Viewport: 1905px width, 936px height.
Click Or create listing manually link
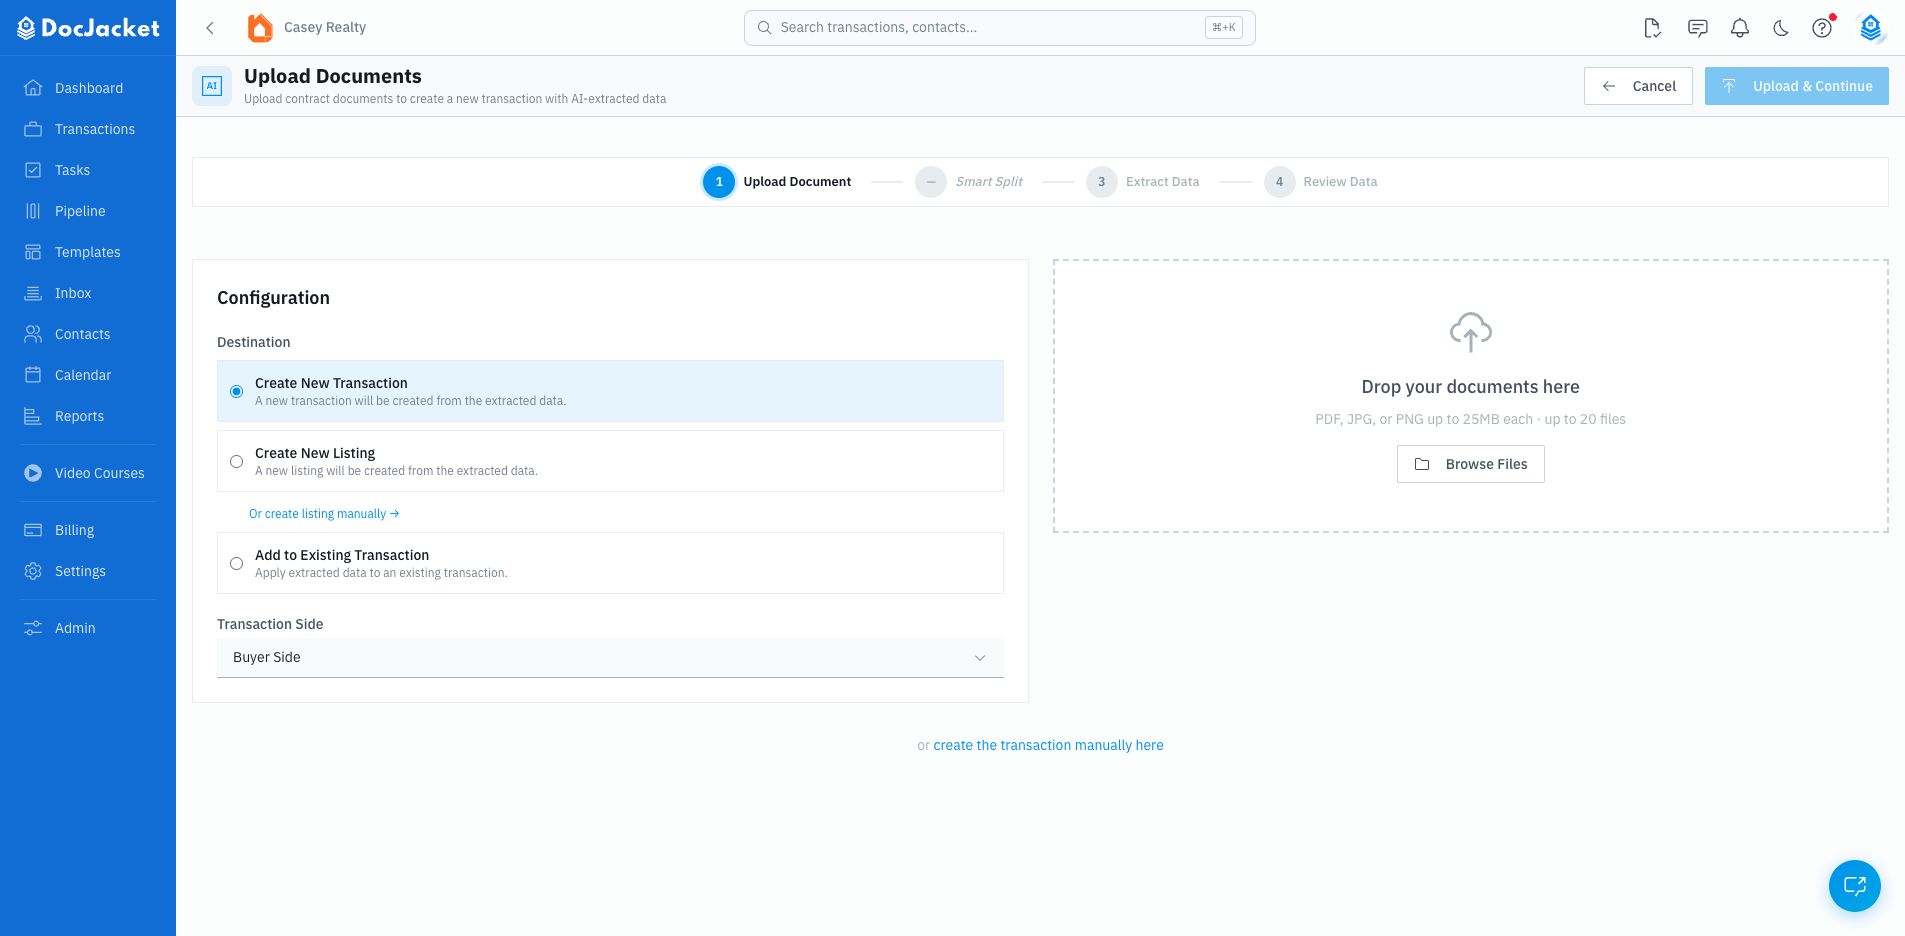coord(324,514)
